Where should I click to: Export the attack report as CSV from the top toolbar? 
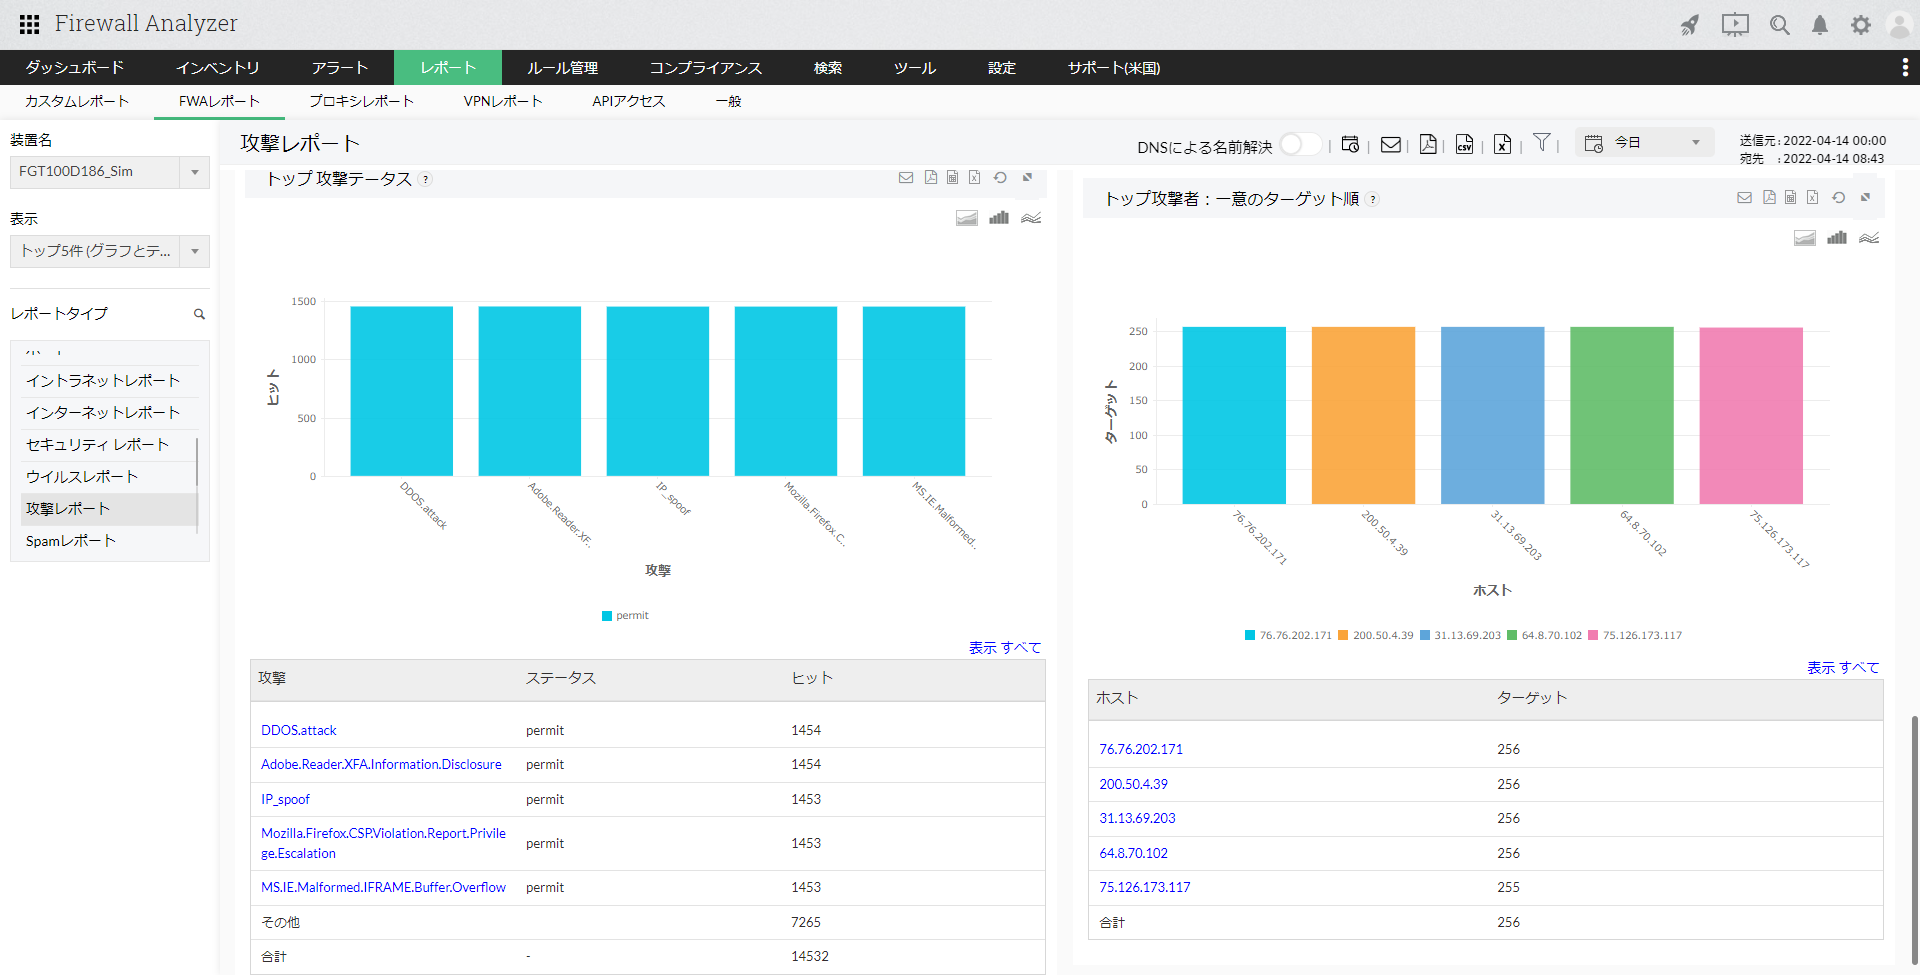click(x=1464, y=145)
